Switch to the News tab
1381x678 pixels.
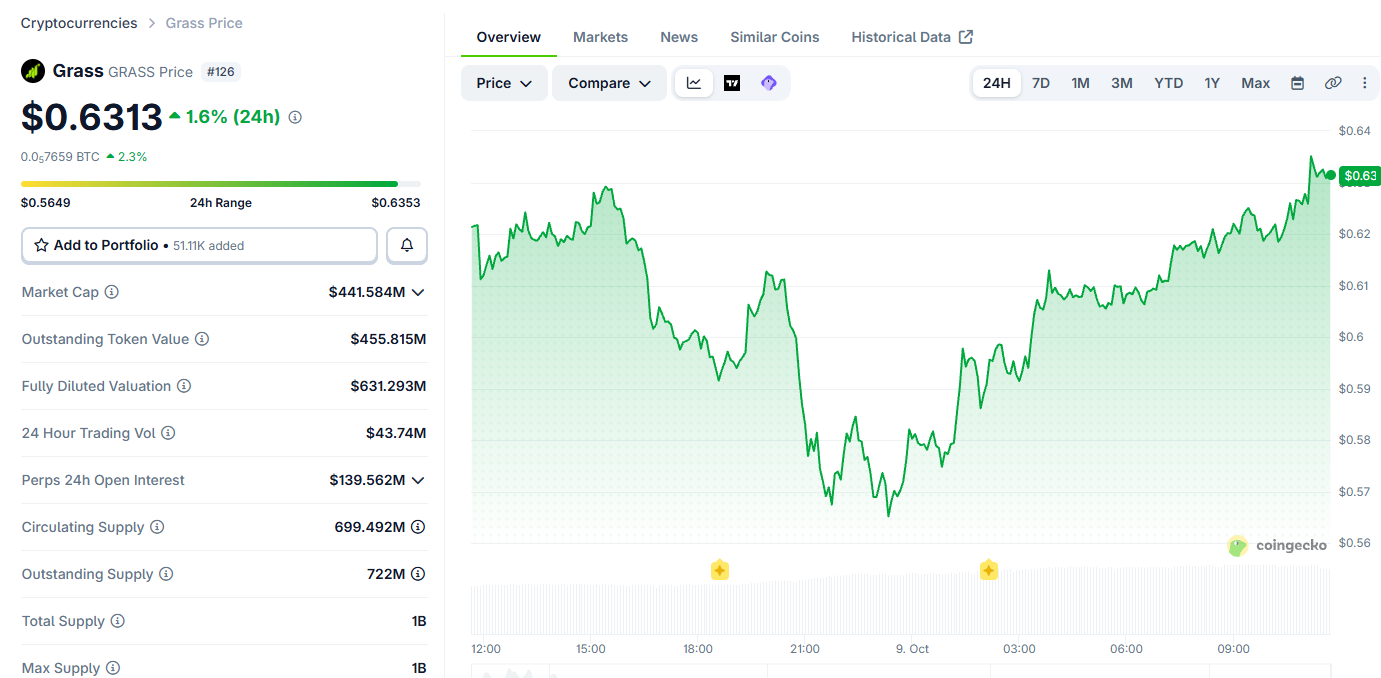pos(679,37)
